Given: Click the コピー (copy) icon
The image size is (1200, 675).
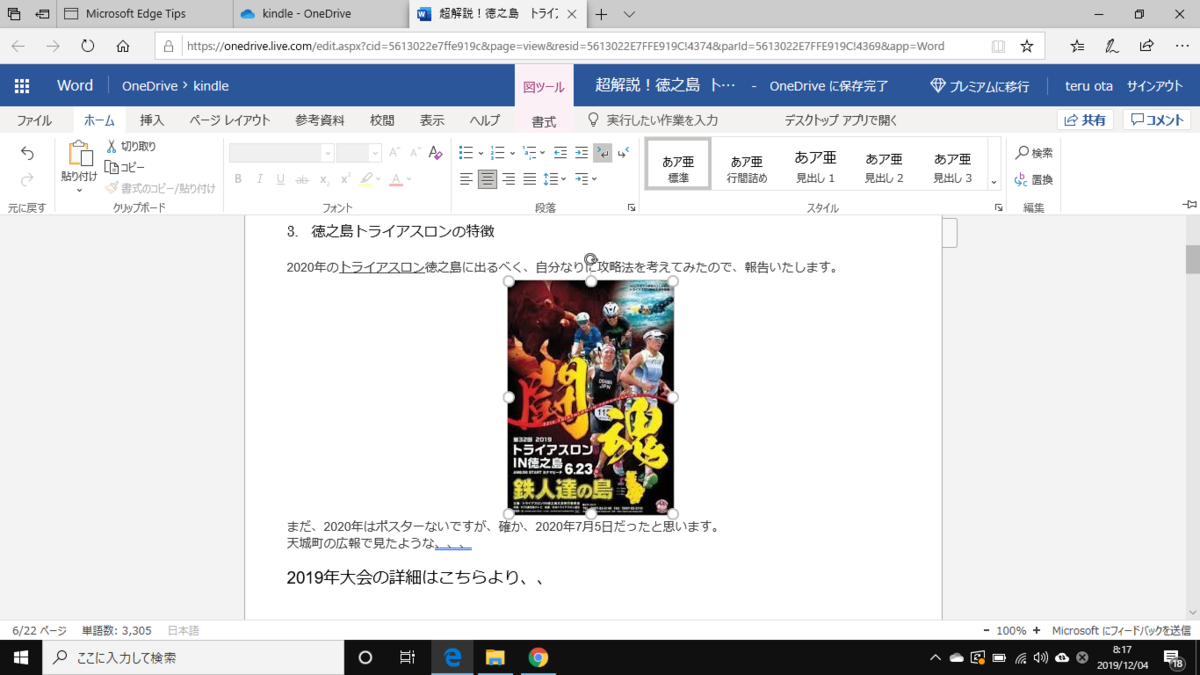Looking at the screenshot, I should pos(111,168).
